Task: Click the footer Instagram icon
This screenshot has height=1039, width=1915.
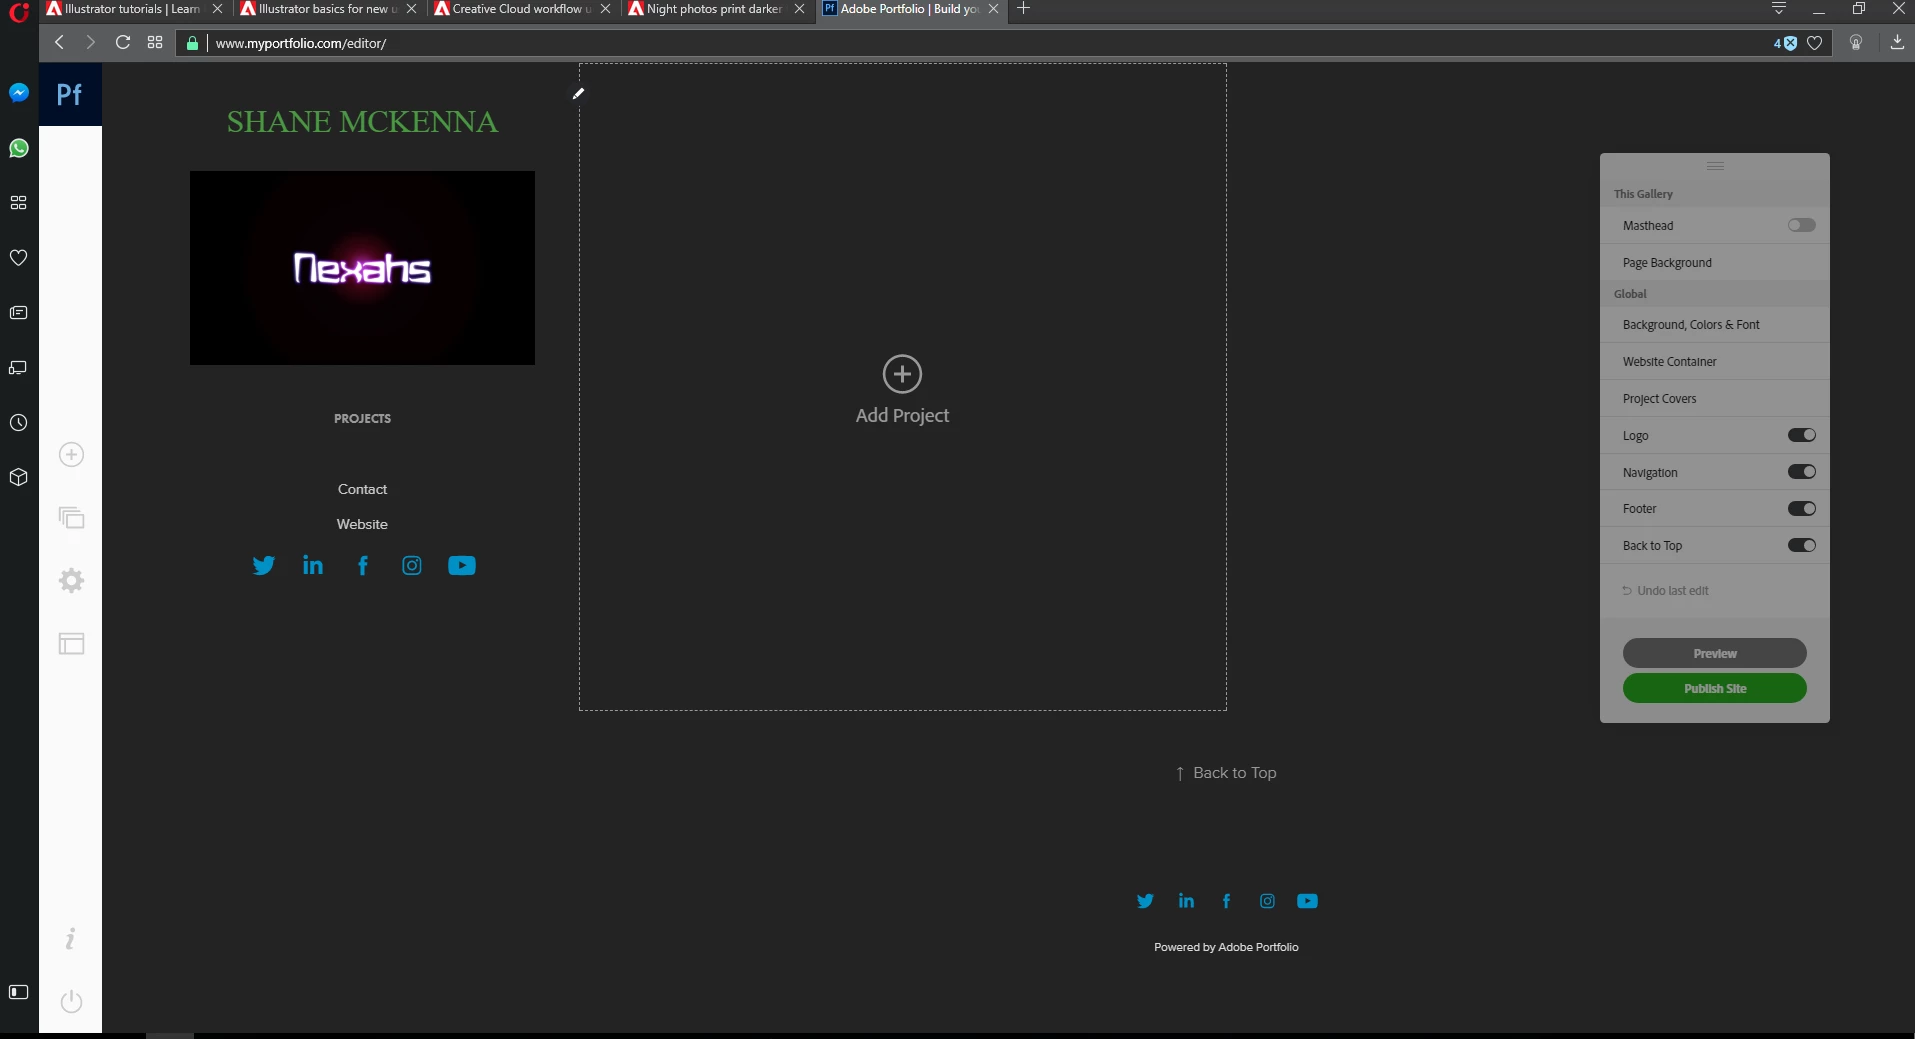Action: (1267, 901)
